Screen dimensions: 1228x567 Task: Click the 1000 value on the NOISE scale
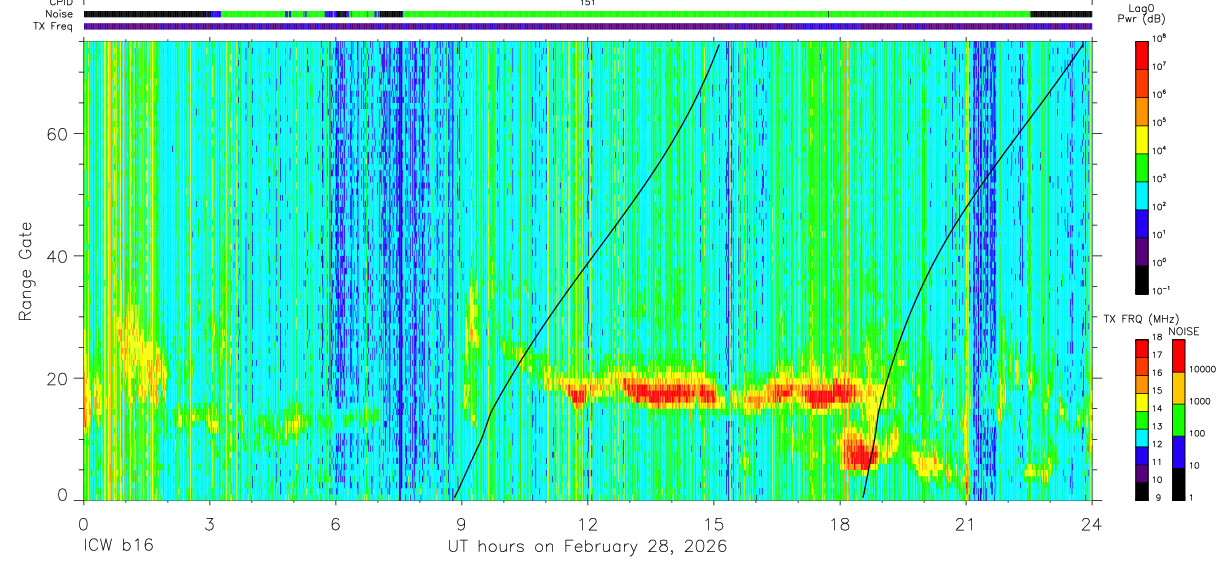point(1200,401)
